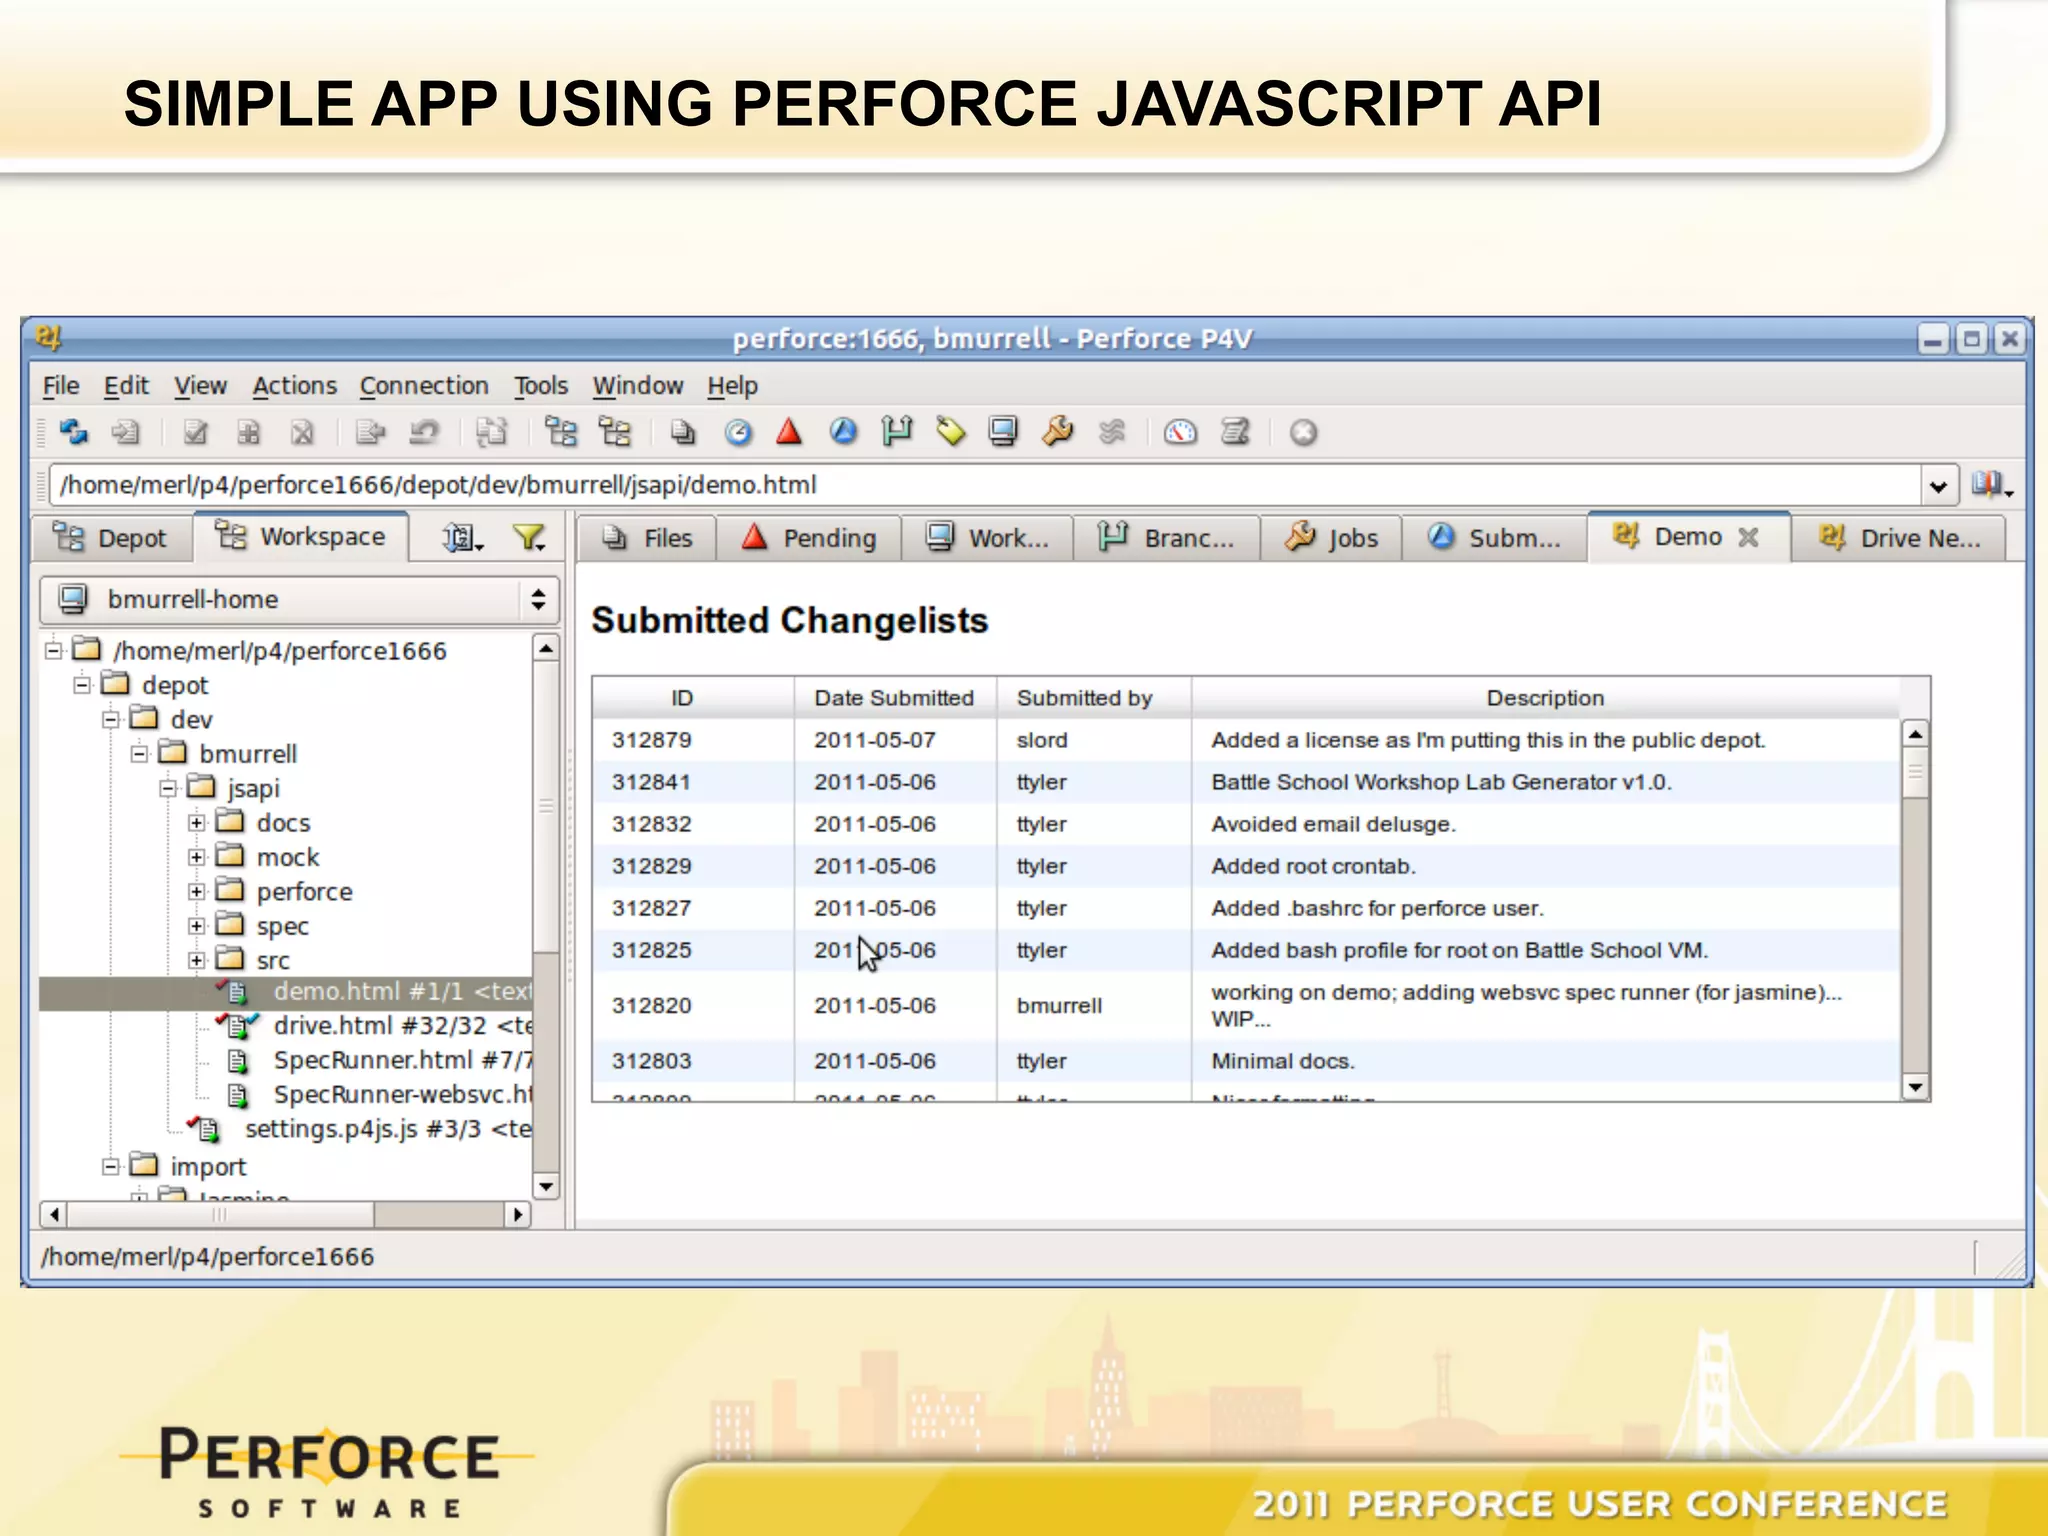Click the workspace tree vertical scrollbar thumb
The image size is (2048, 1536).
tap(545, 806)
